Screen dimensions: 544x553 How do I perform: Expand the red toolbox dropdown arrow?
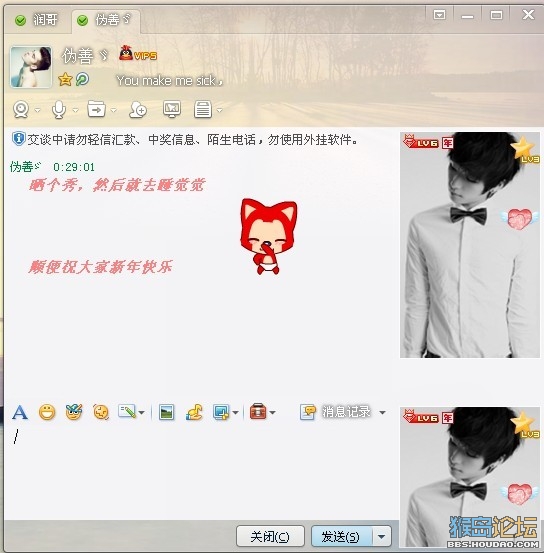(x=272, y=412)
